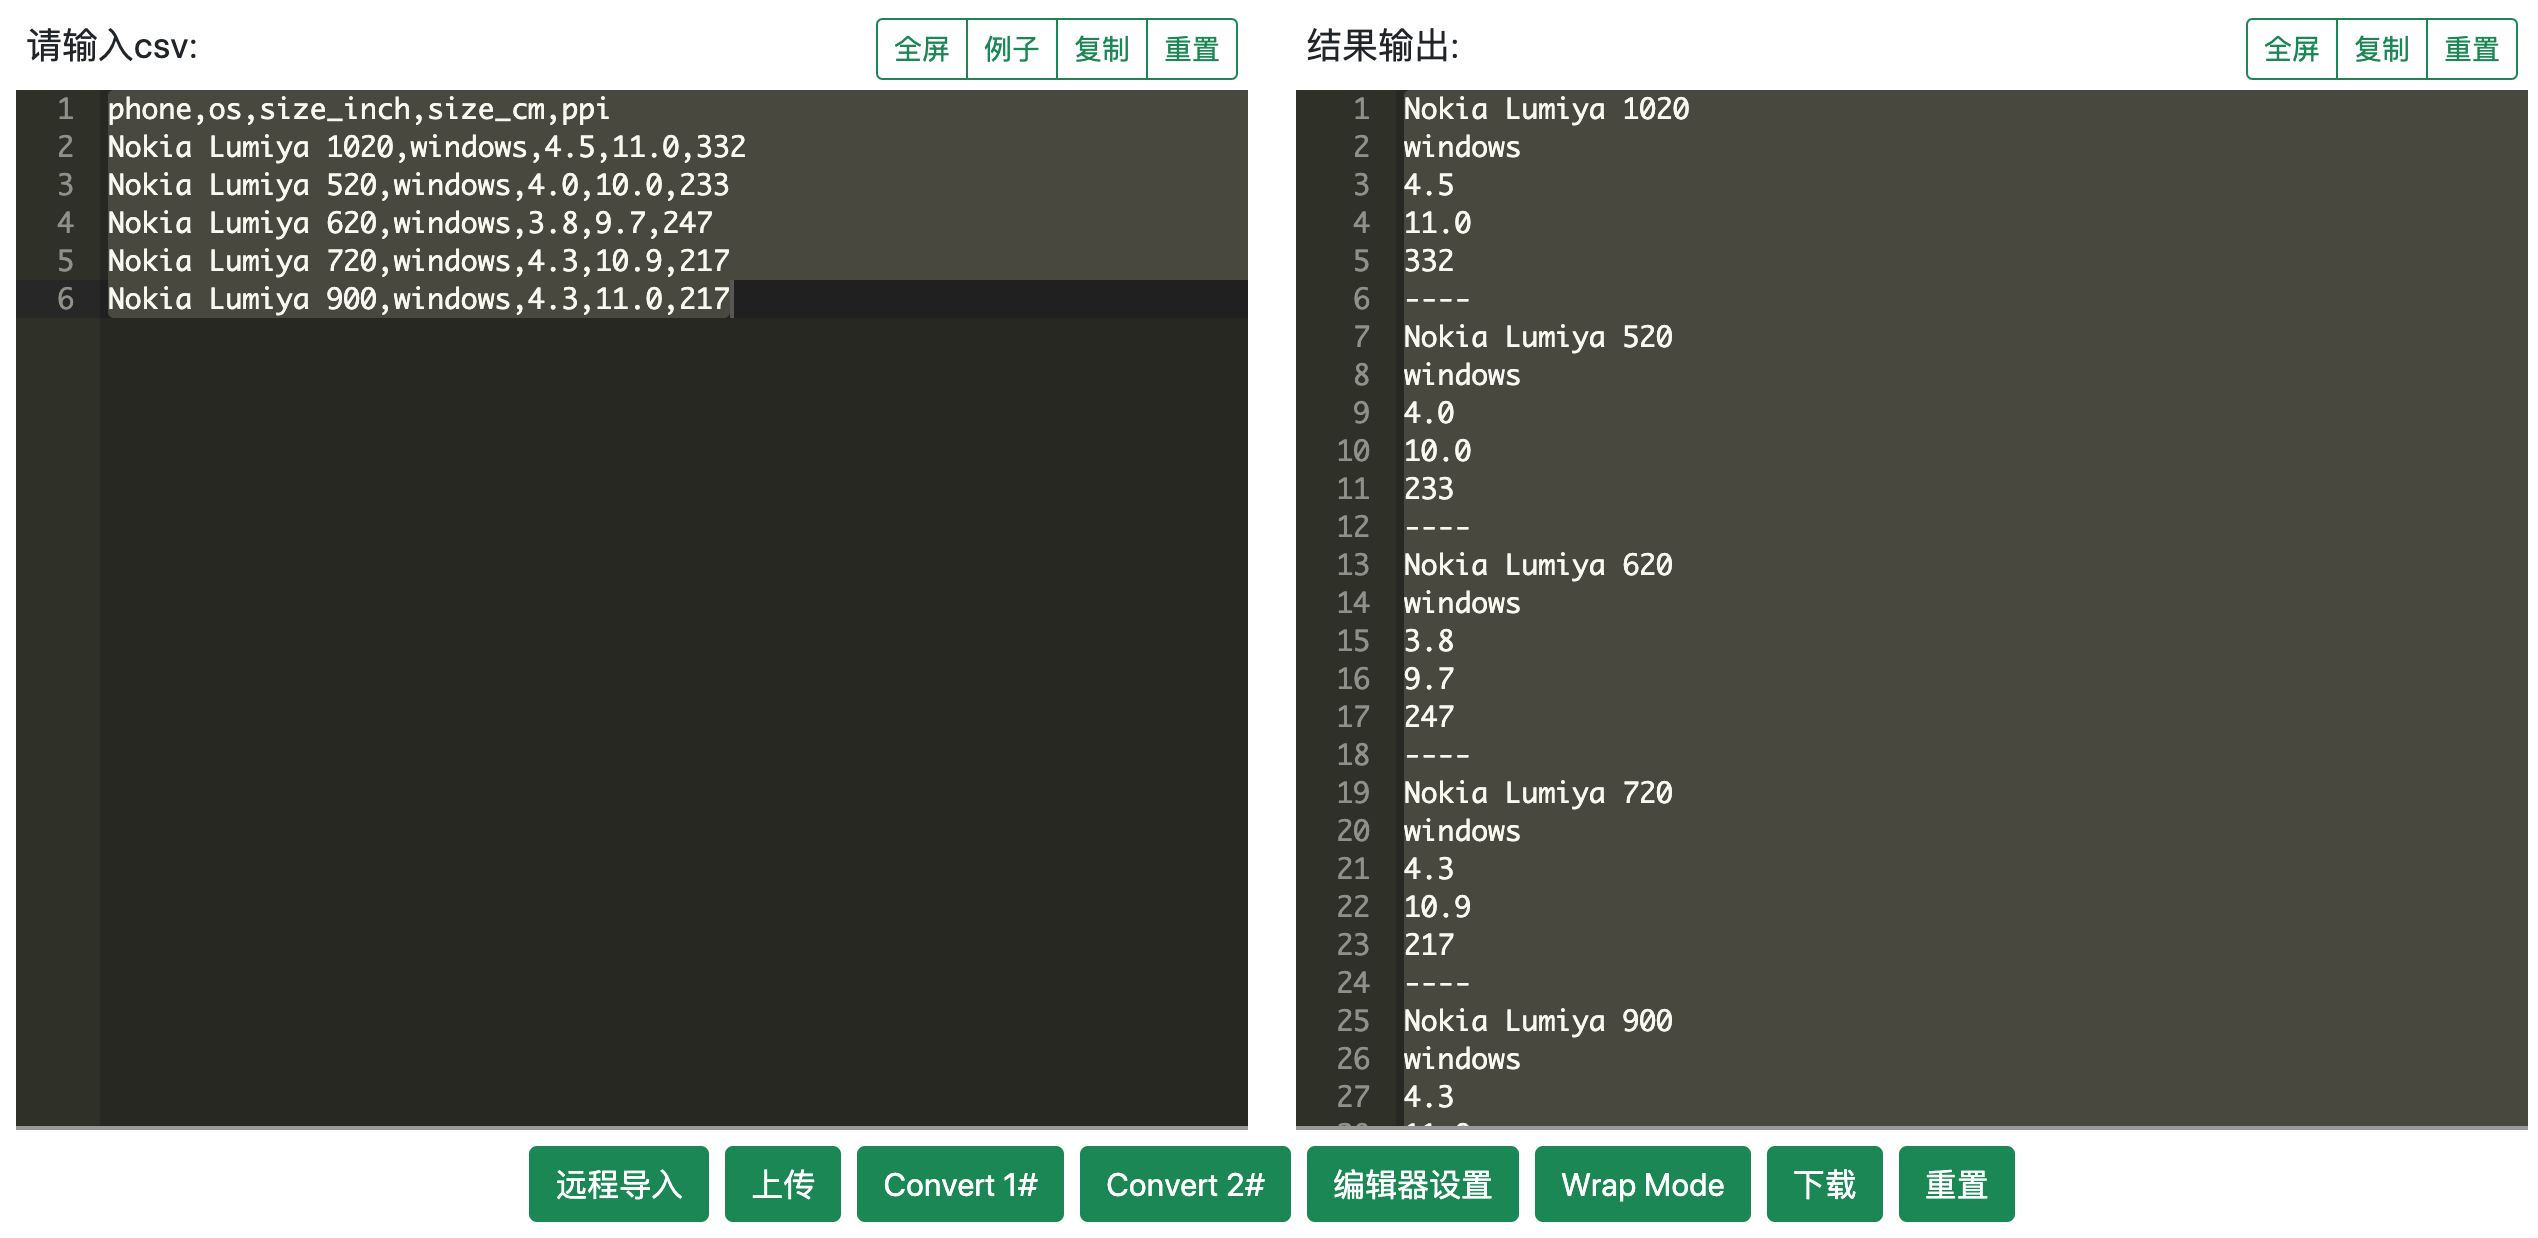Load the 例子 example CSV data

pos(1012,47)
